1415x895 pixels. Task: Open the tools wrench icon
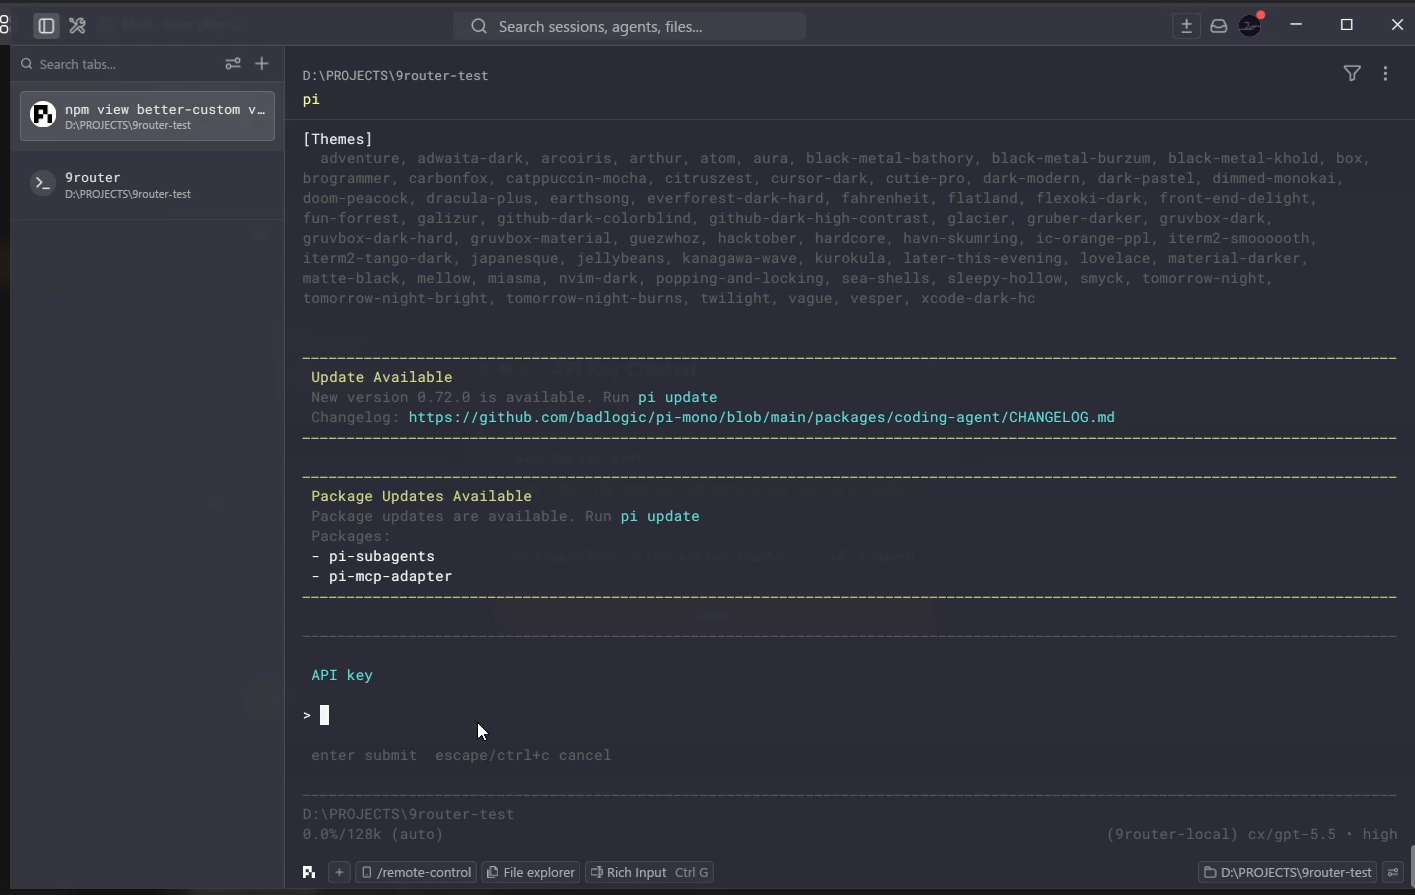pyautogui.click(x=78, y=26)
